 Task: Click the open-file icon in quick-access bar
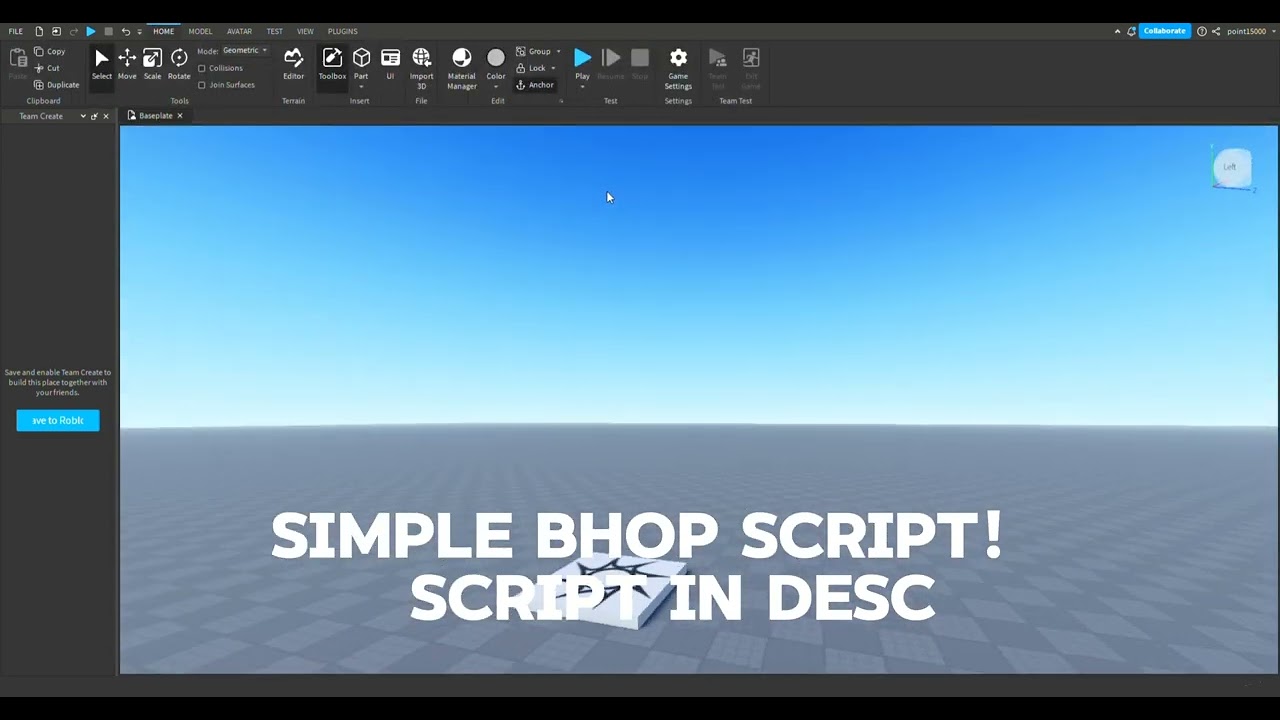(x=56, y=31)
